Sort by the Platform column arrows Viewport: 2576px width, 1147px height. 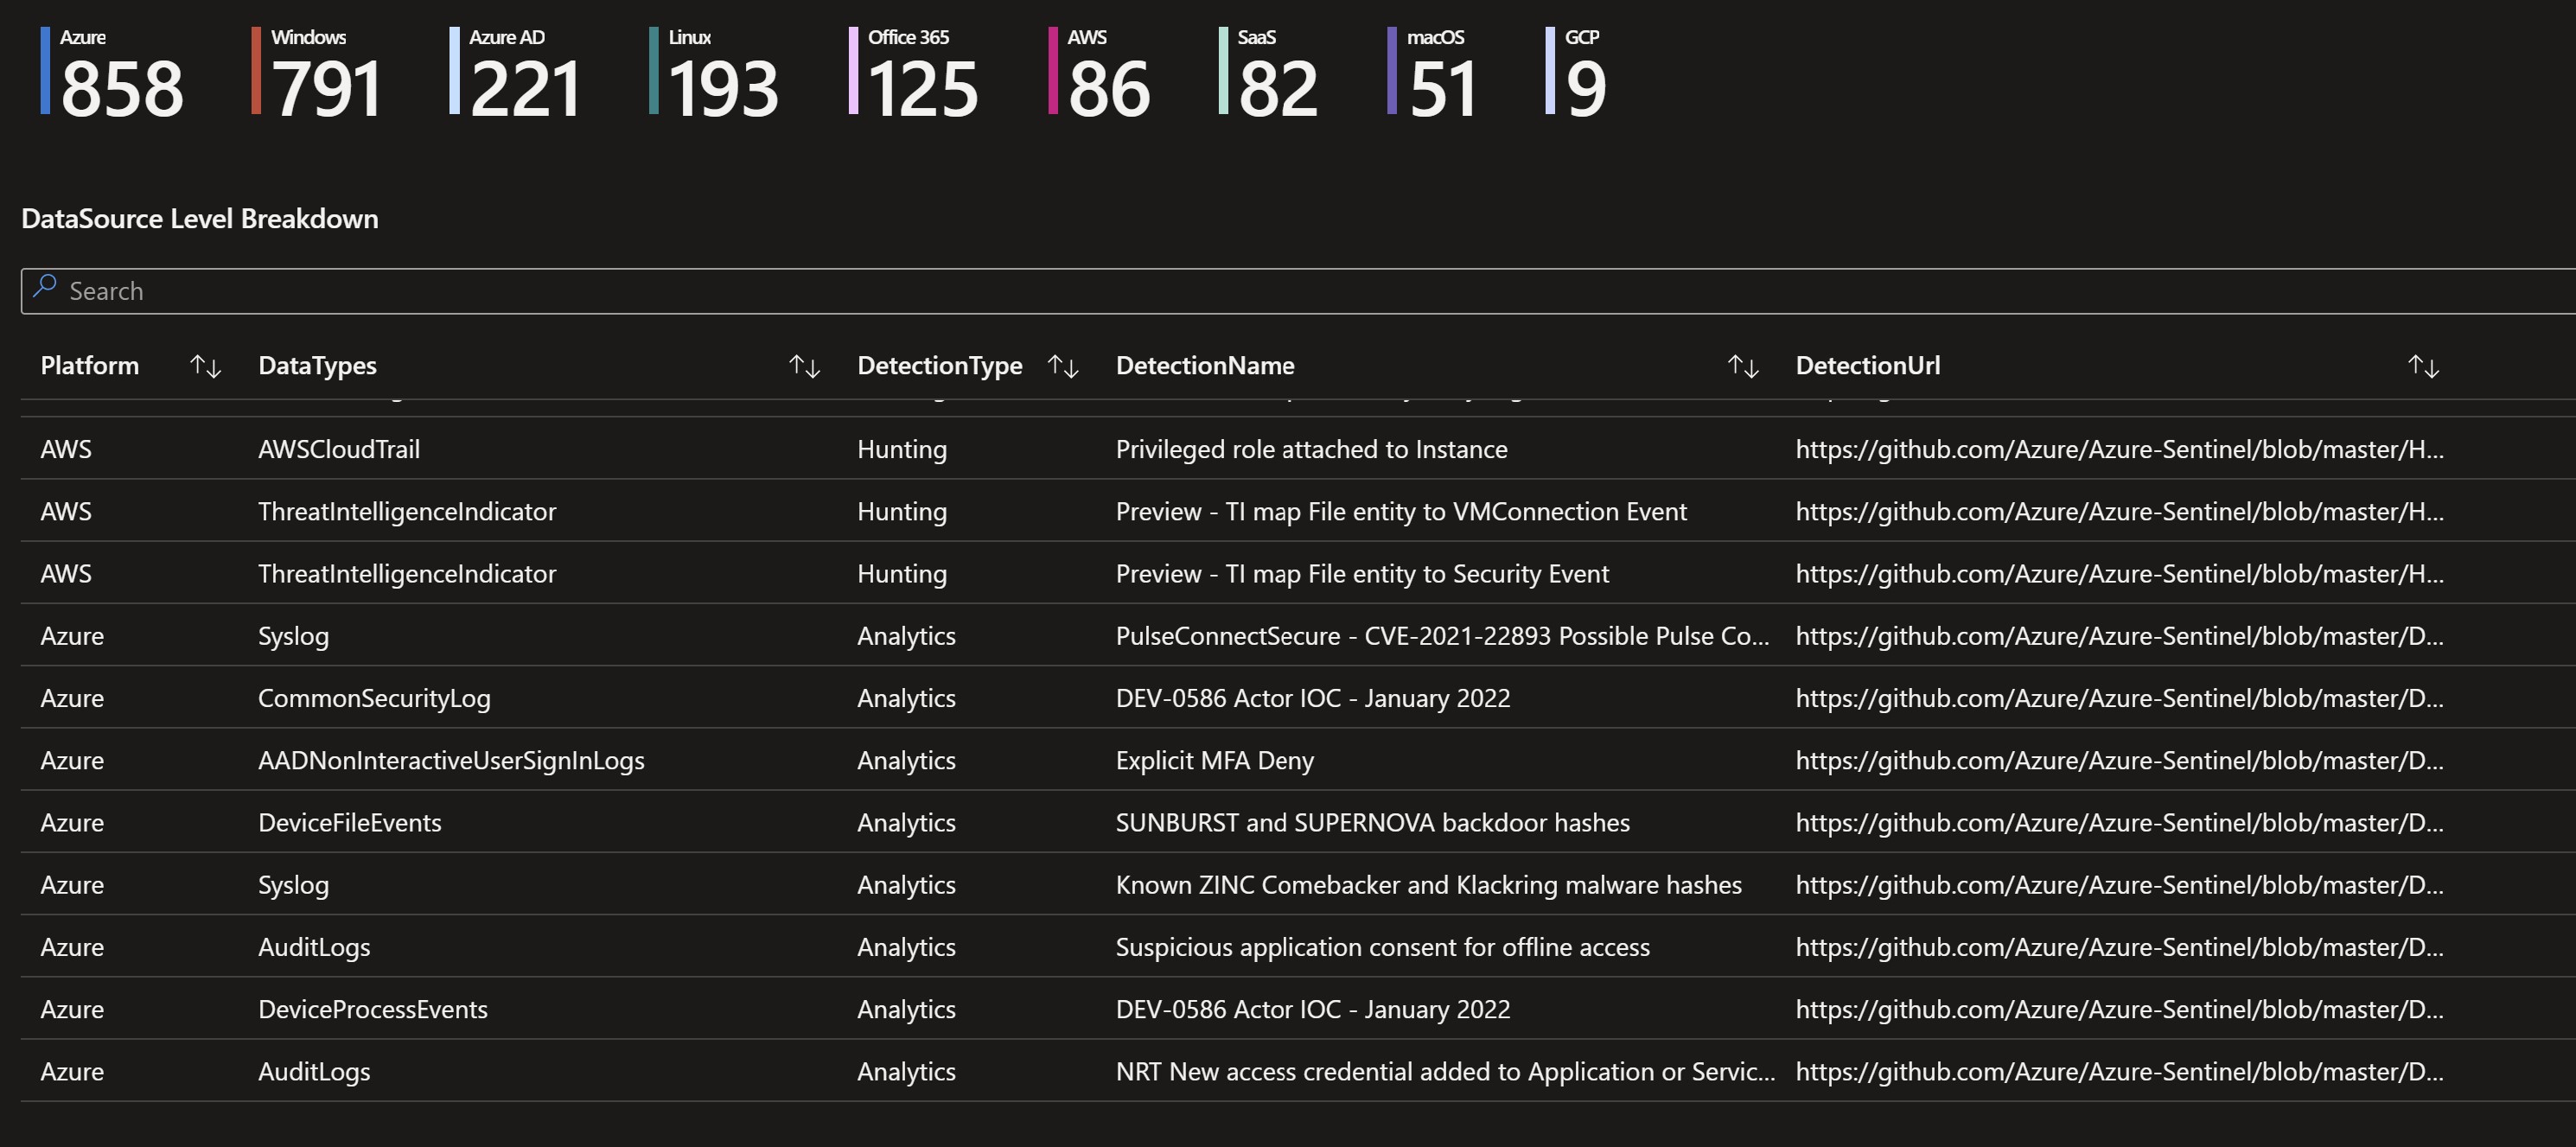(x=206, y=366)
